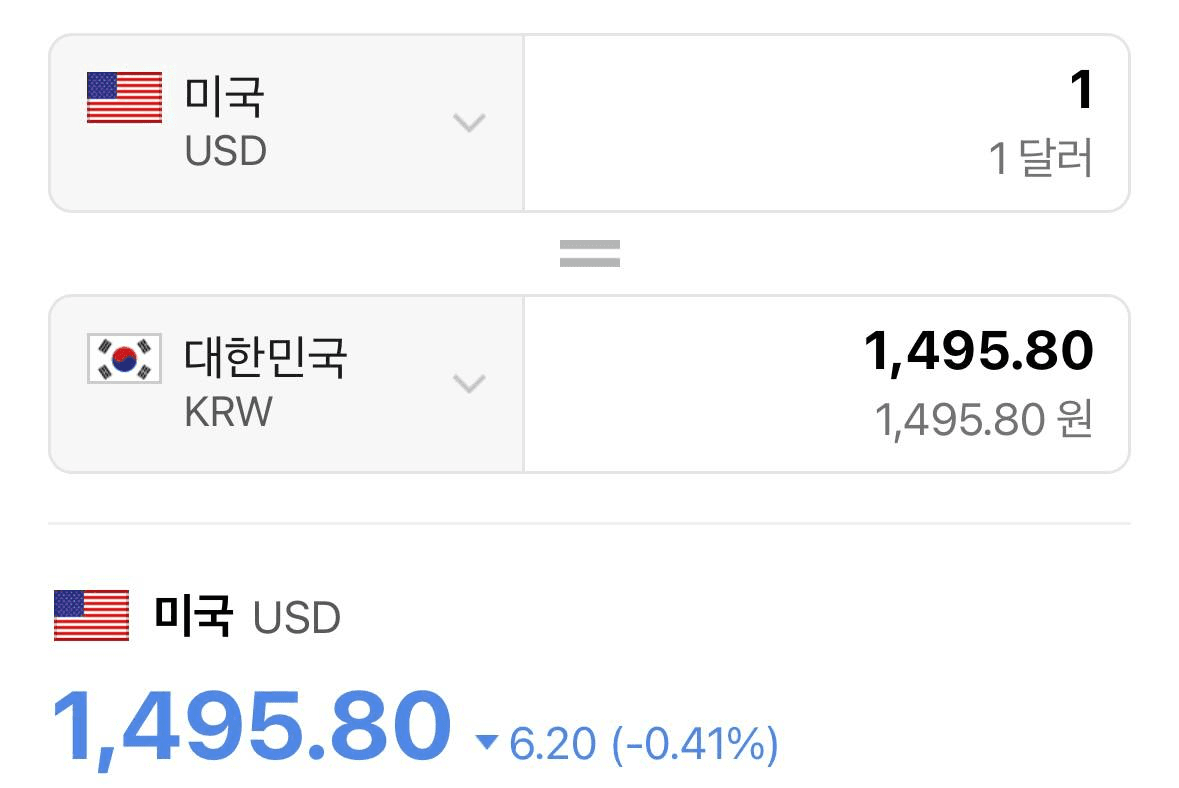Click the US flag in the USD selector
1179x788 pixels.
point(124,97)
